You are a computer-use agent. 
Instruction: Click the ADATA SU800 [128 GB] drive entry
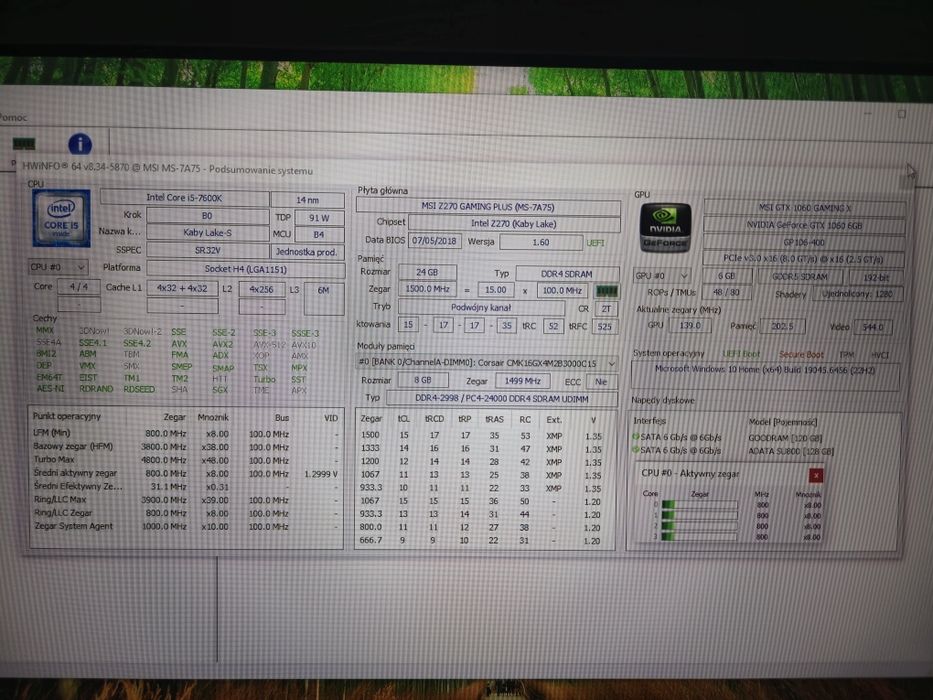coord(791,451)
